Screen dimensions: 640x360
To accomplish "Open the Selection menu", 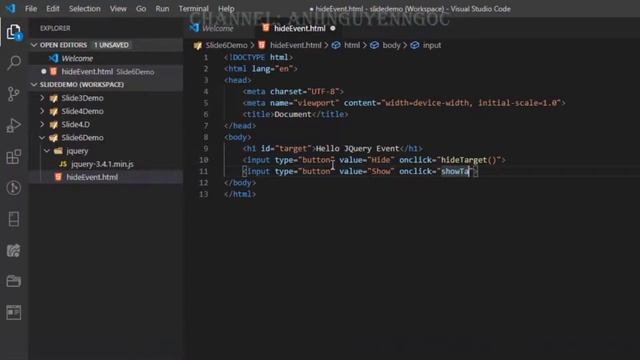I will click(x=84, y=9).
